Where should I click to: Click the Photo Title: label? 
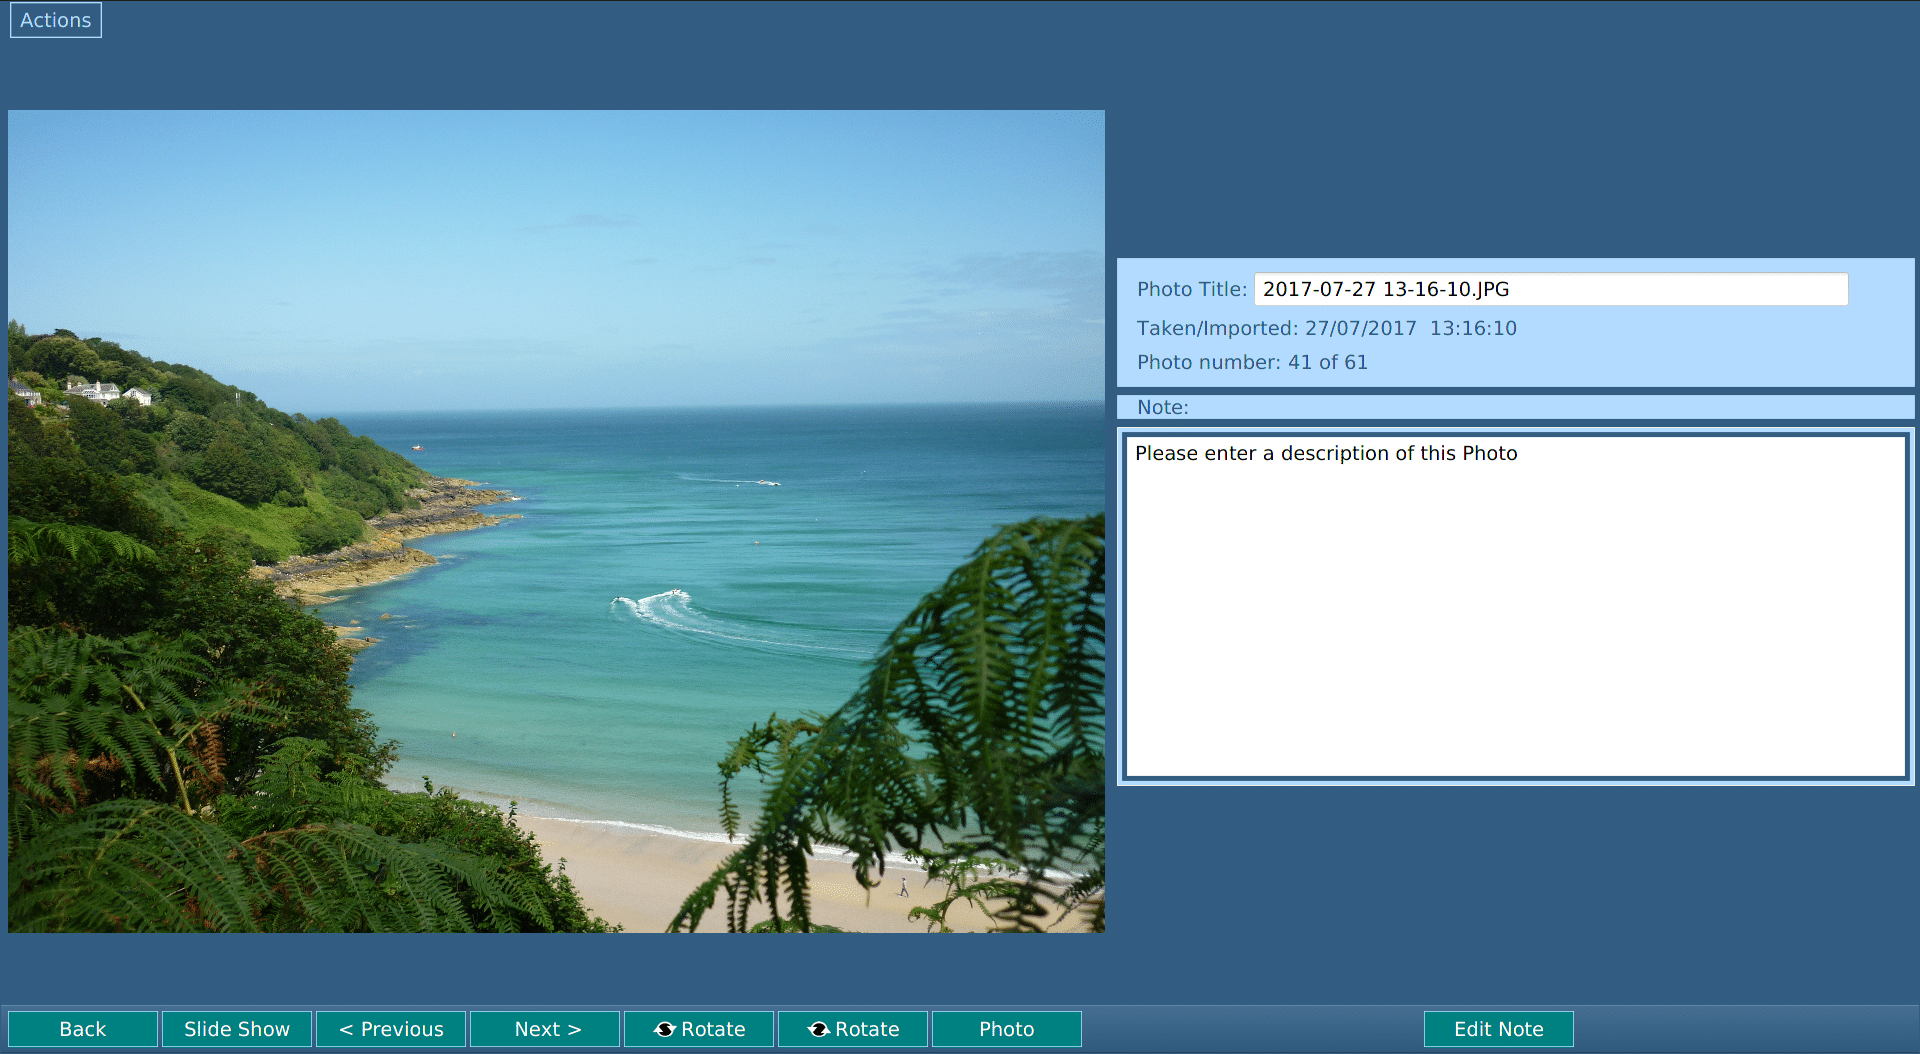(1192, 289)
